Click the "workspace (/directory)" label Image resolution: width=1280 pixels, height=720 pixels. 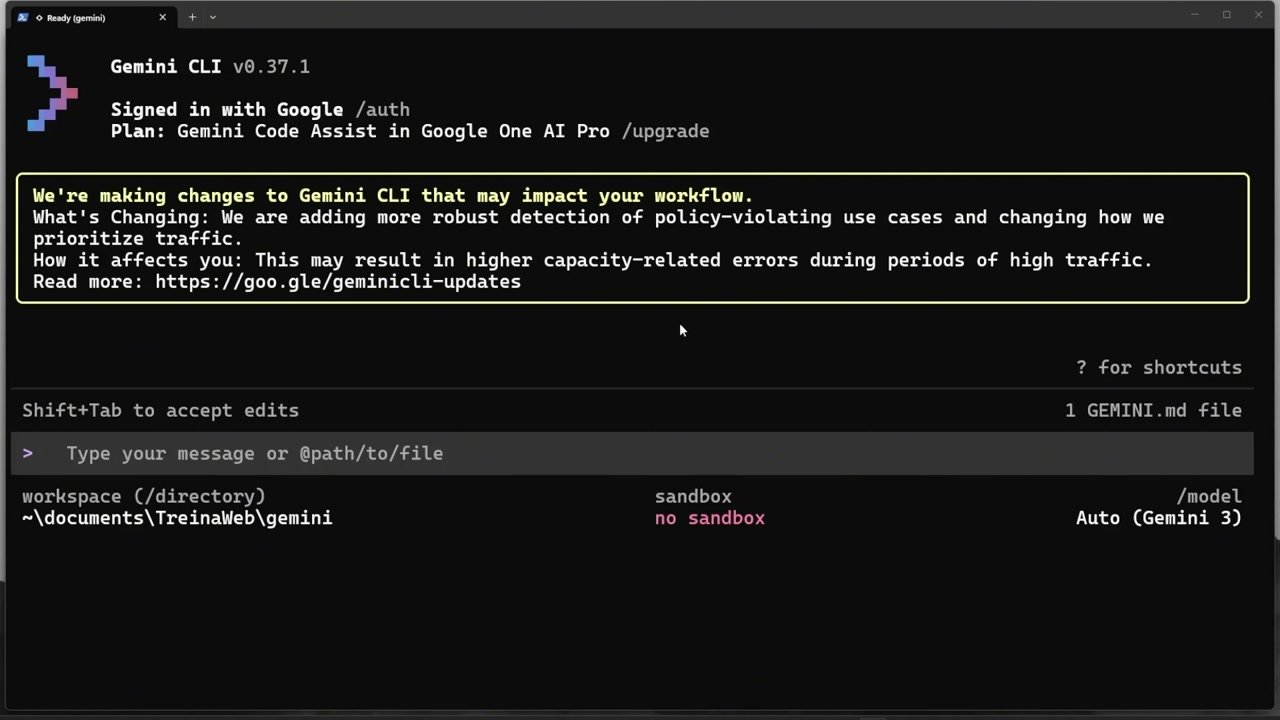pyautogui.click(x=144, y=496)
